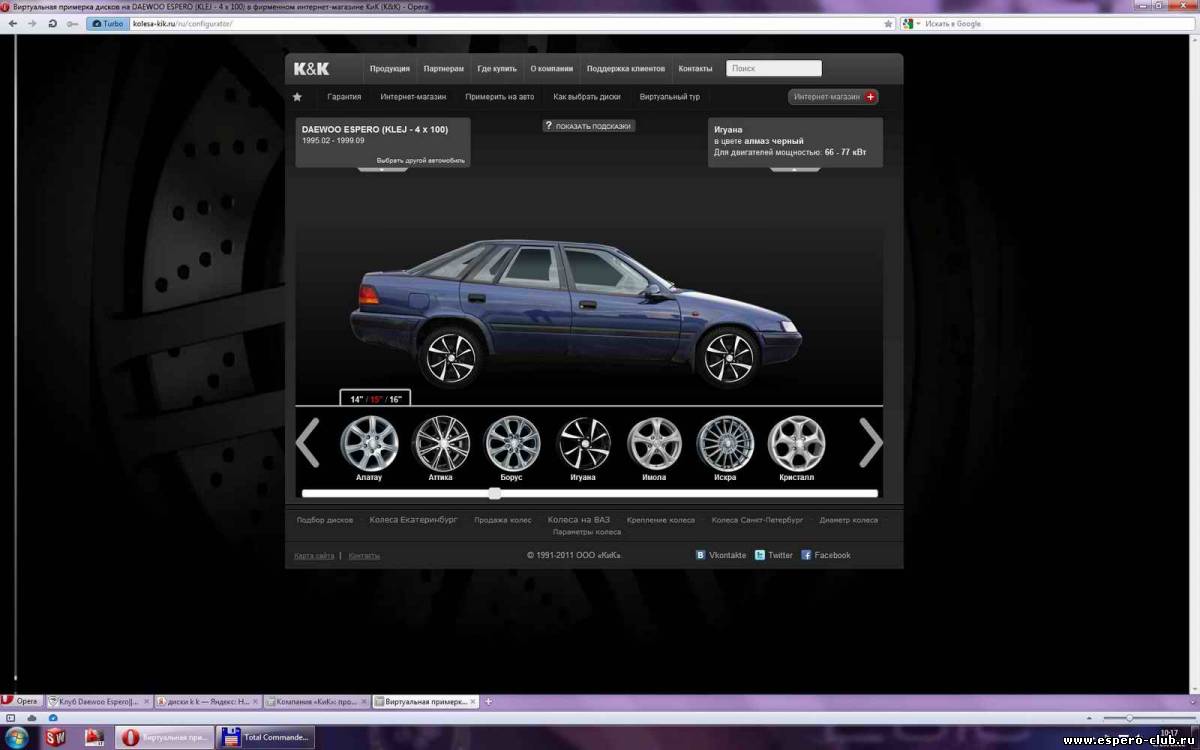Image resolution: width=1200 pixels, height=750 pixels.
Task: Click the star icon in the sub-menu
Action: pyautogui.click(x=297, y=97)
